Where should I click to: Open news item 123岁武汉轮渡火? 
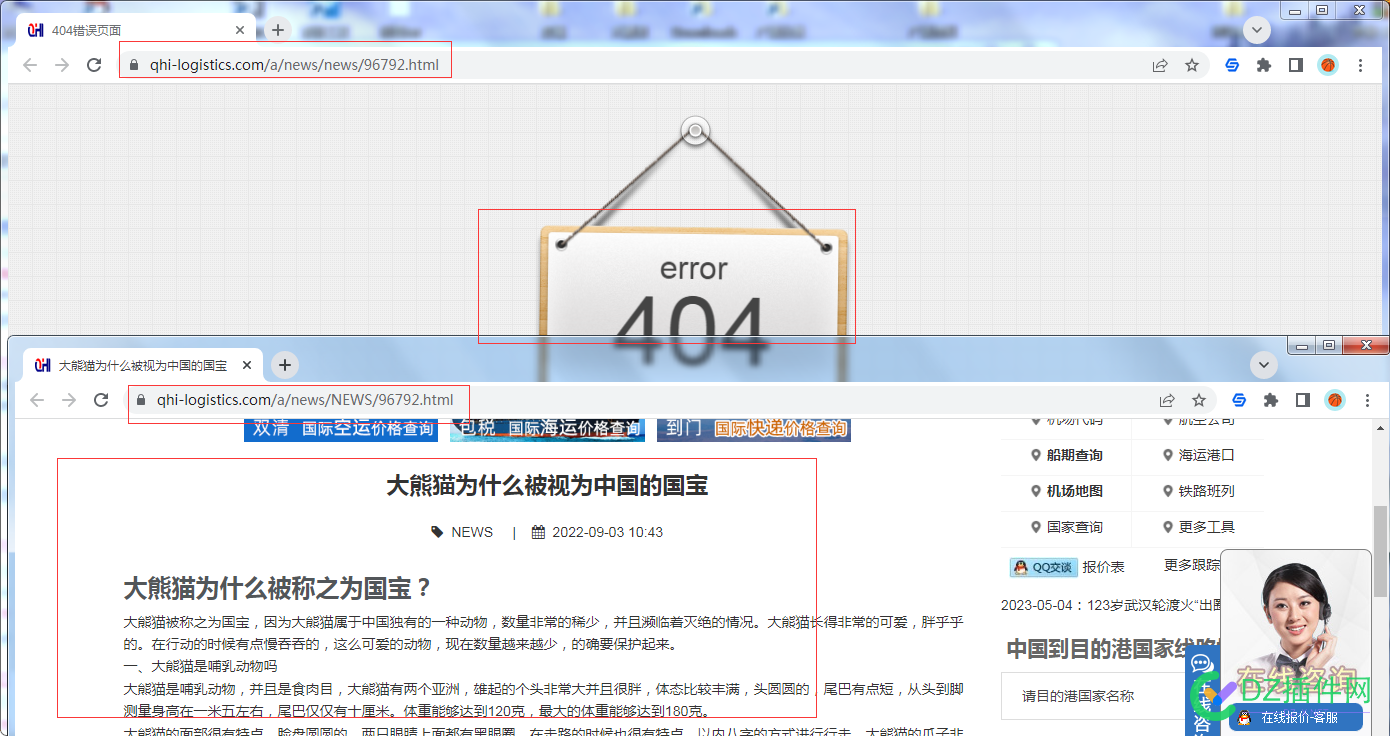click(1112, 605)
